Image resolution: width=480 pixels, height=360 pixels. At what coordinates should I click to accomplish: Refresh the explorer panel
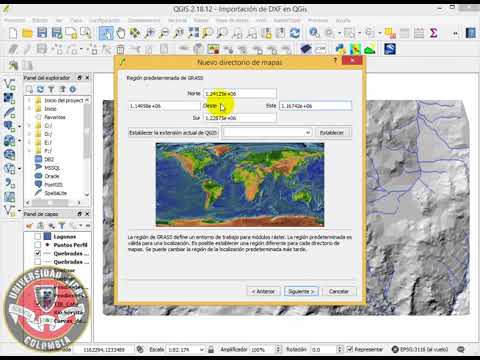pos(40,89)
